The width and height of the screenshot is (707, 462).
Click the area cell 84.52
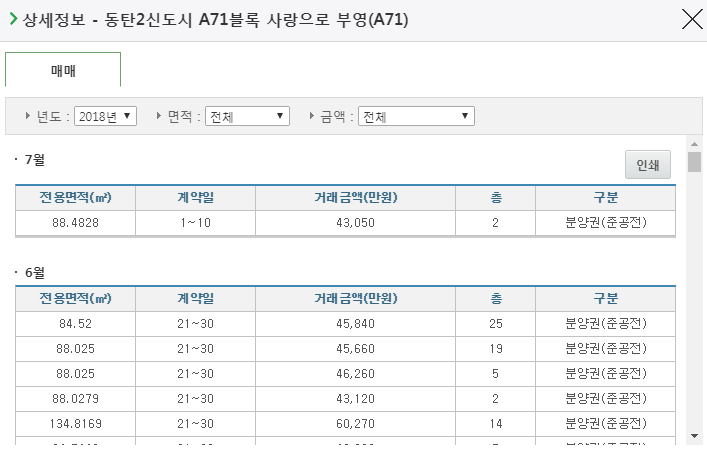tap(75, 324)
